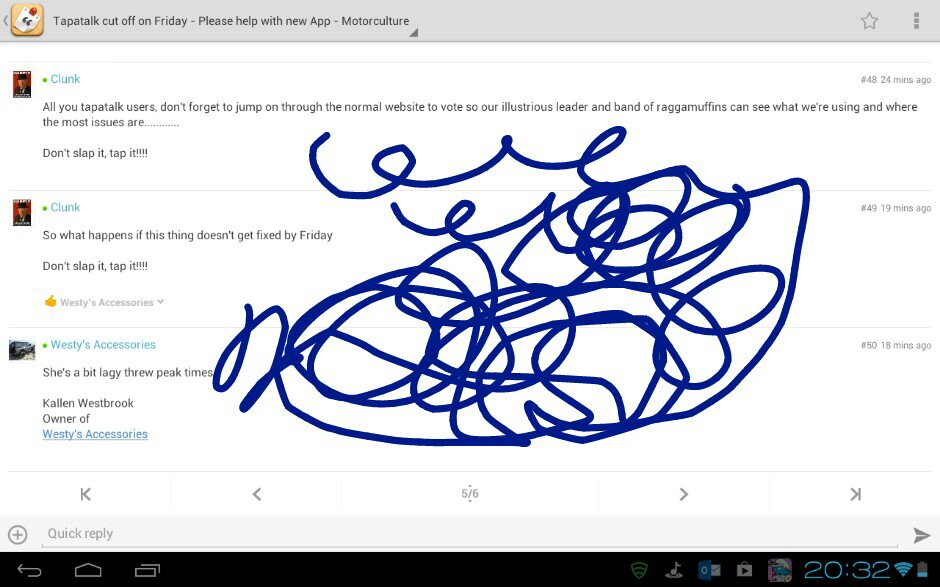Screen dimensions: 940x587
Task: Jump to the last page of thread
Action: pos(855,494)
